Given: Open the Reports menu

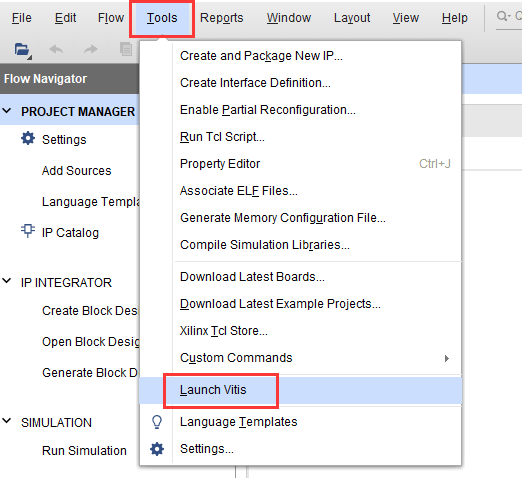Looking at the screenshot, I should (x=221, y=18).
